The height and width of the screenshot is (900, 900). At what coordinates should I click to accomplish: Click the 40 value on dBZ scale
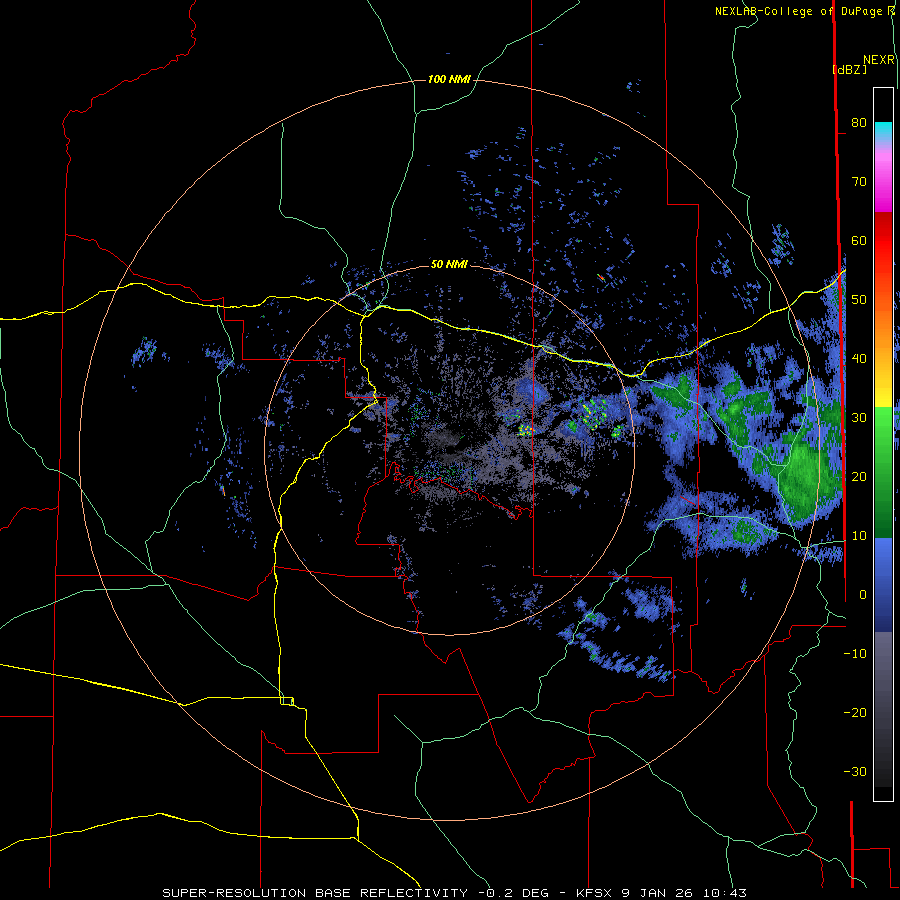[859, 359]
